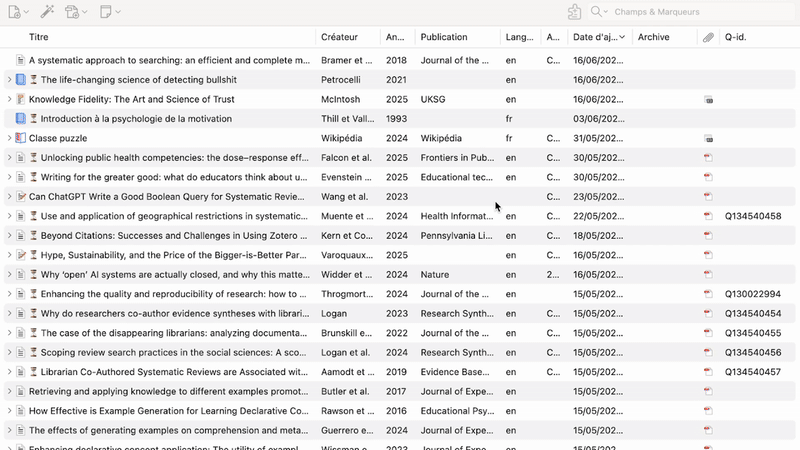Open the Add Attachment toolbar menu
Image resolution: width=800 pixels, height=450 pixels.
click(76, 12)
